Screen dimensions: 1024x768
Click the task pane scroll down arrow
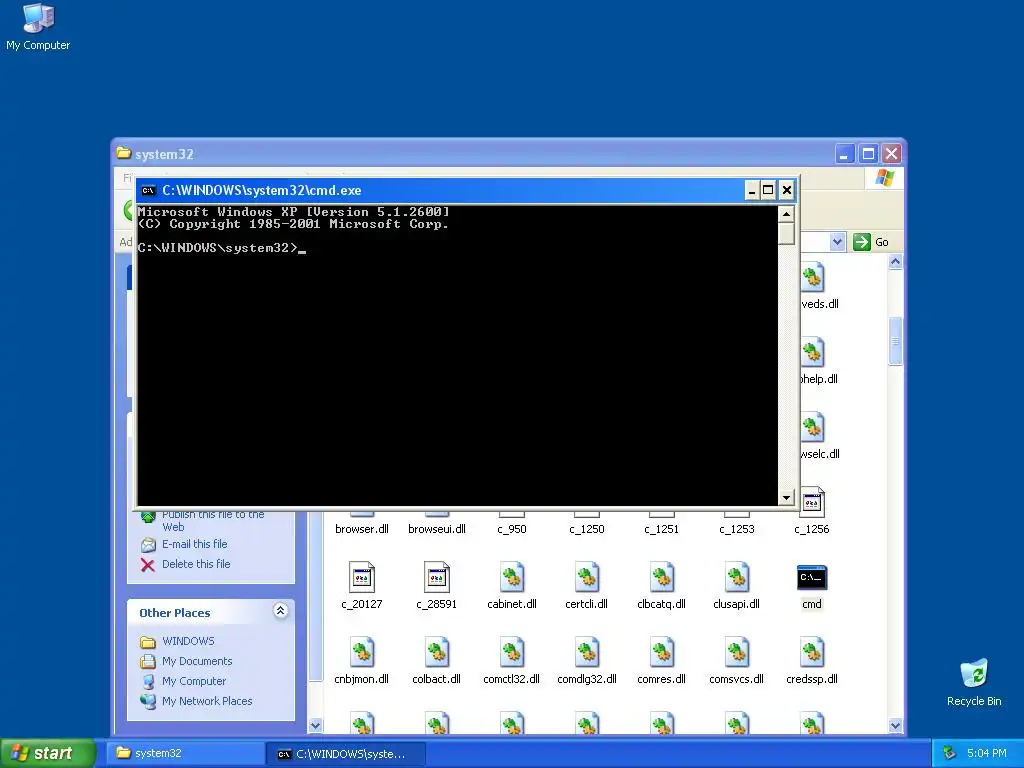tap(315, 726)
